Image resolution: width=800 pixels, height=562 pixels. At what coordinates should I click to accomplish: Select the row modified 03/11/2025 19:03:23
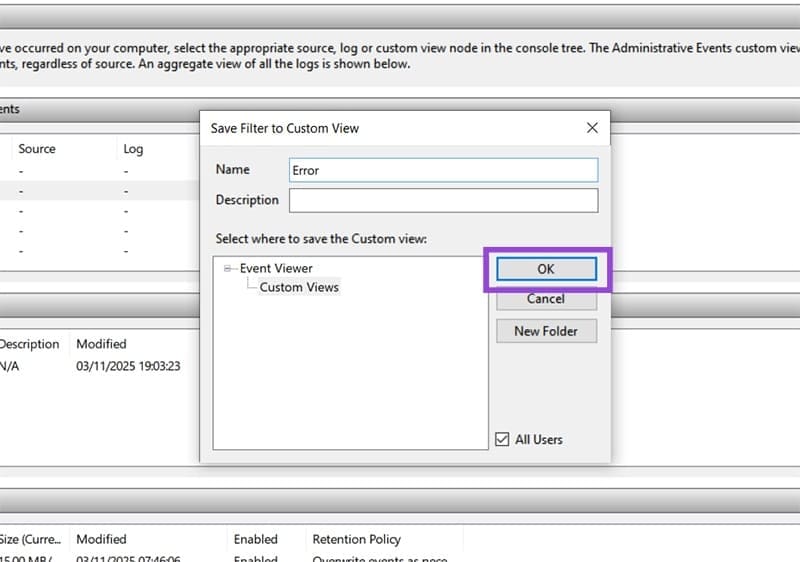[x=128, y=366]
